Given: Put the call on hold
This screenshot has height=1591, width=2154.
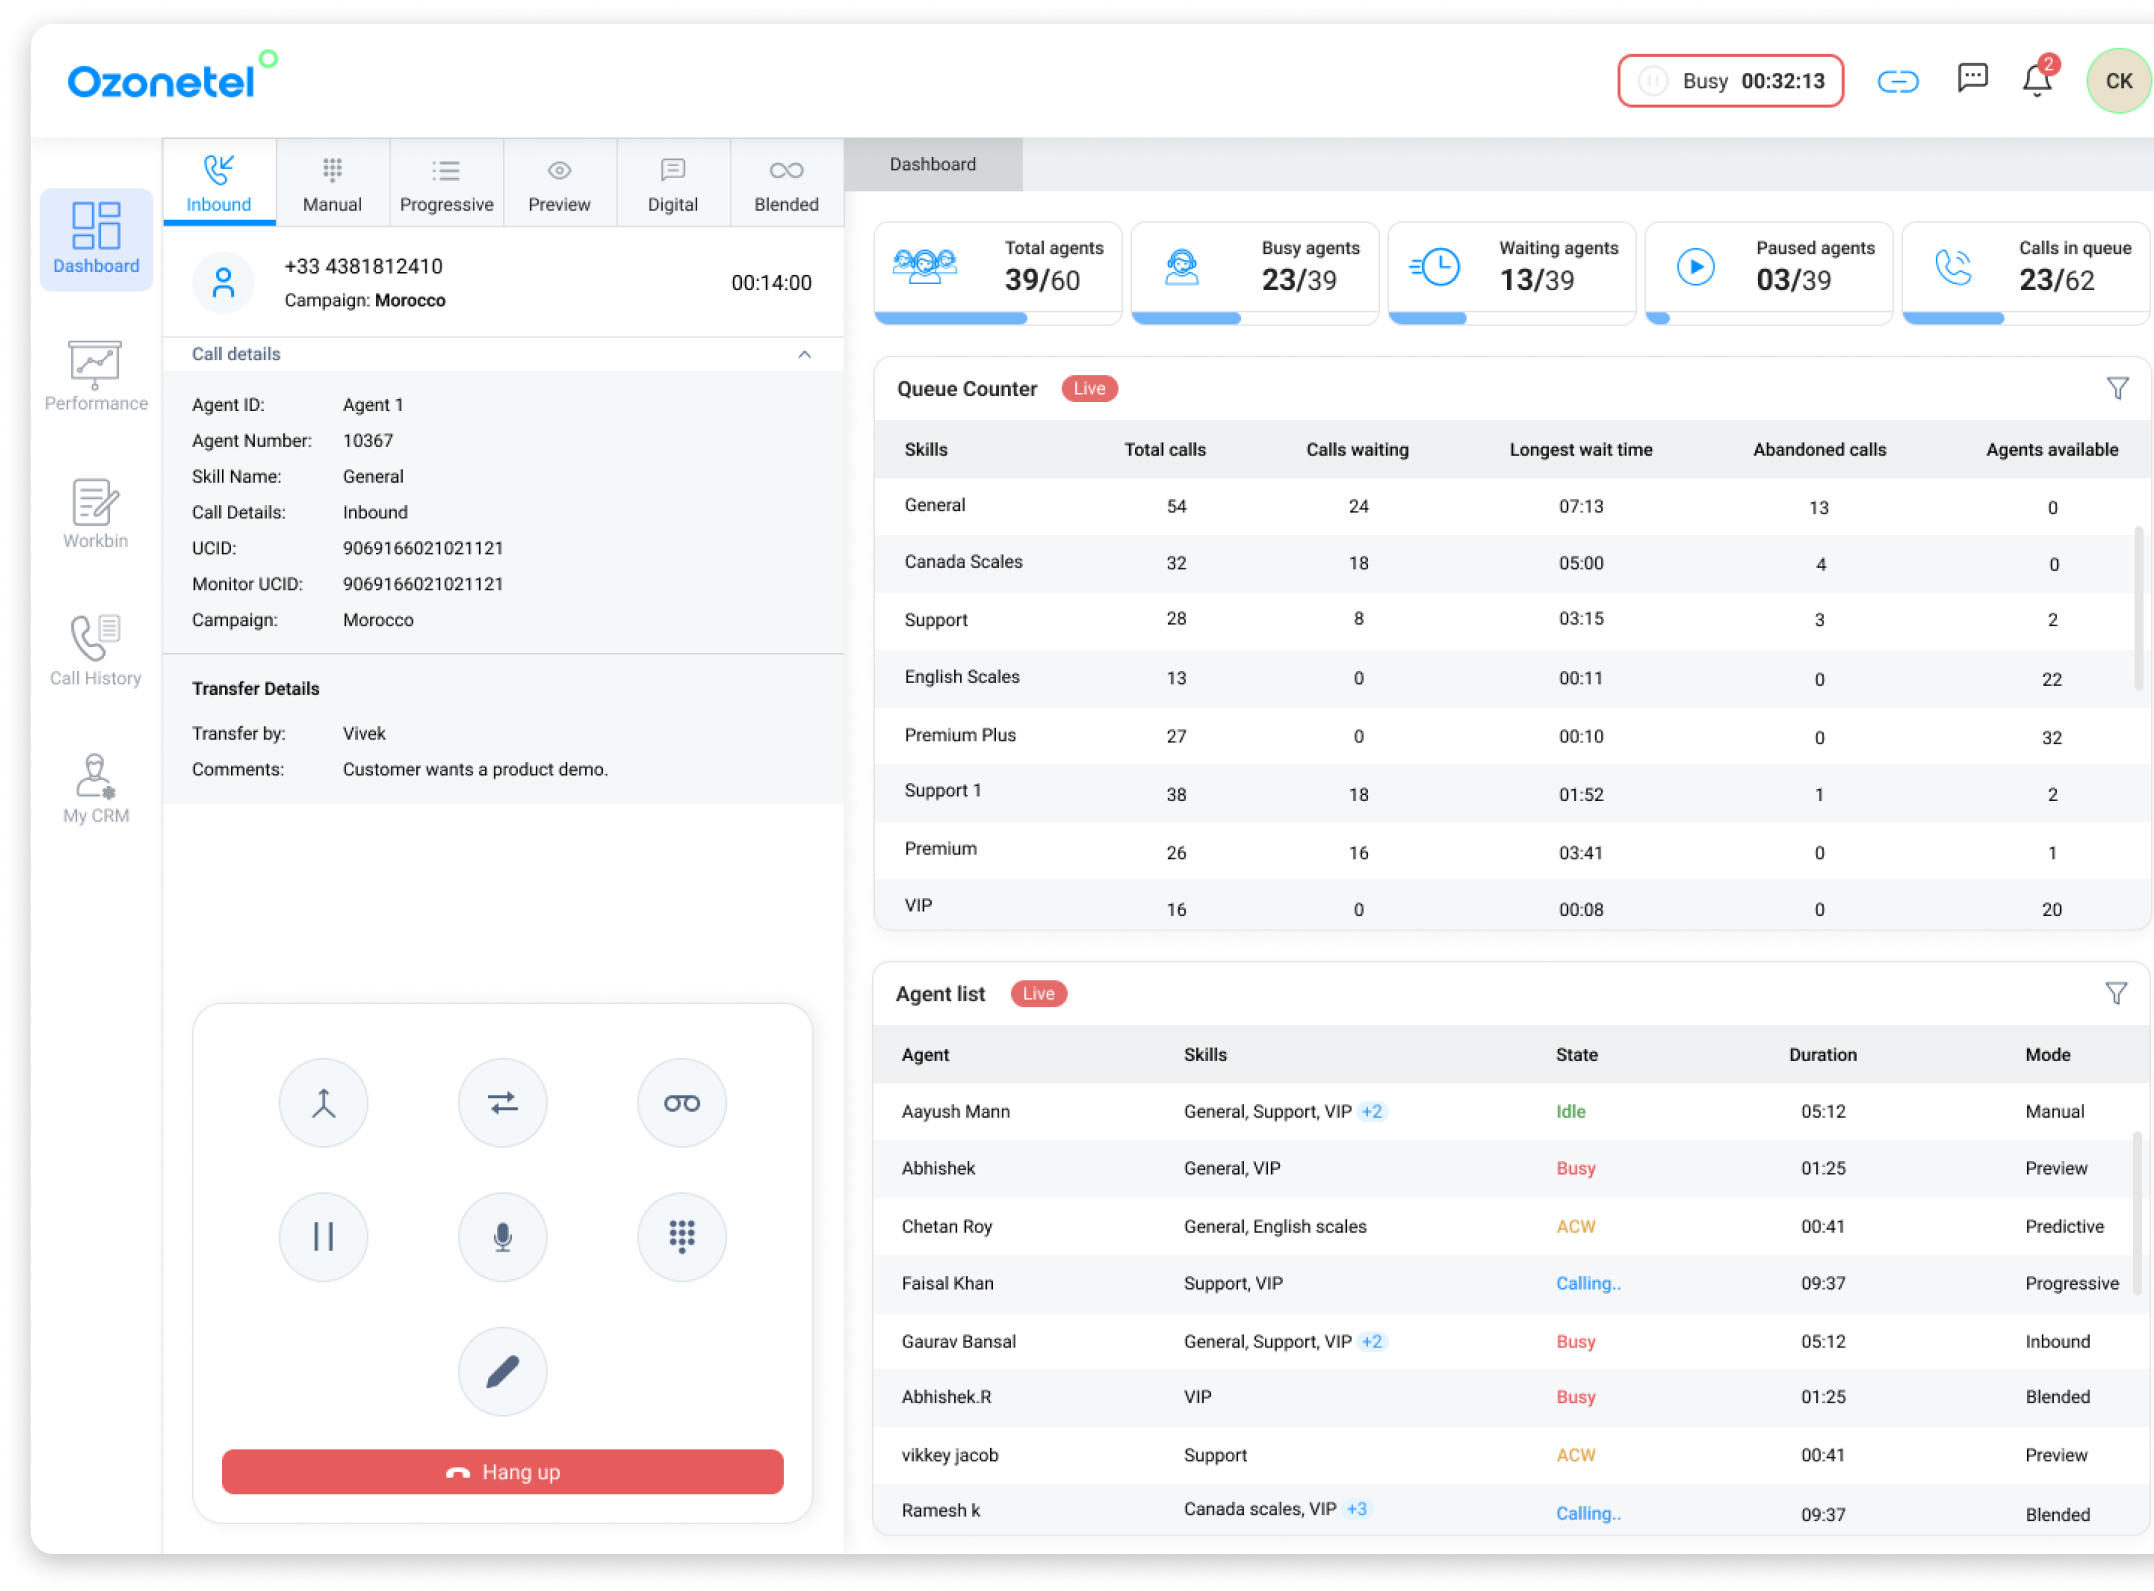Looking at the screenshot, I should click(x=323, y=1236).
